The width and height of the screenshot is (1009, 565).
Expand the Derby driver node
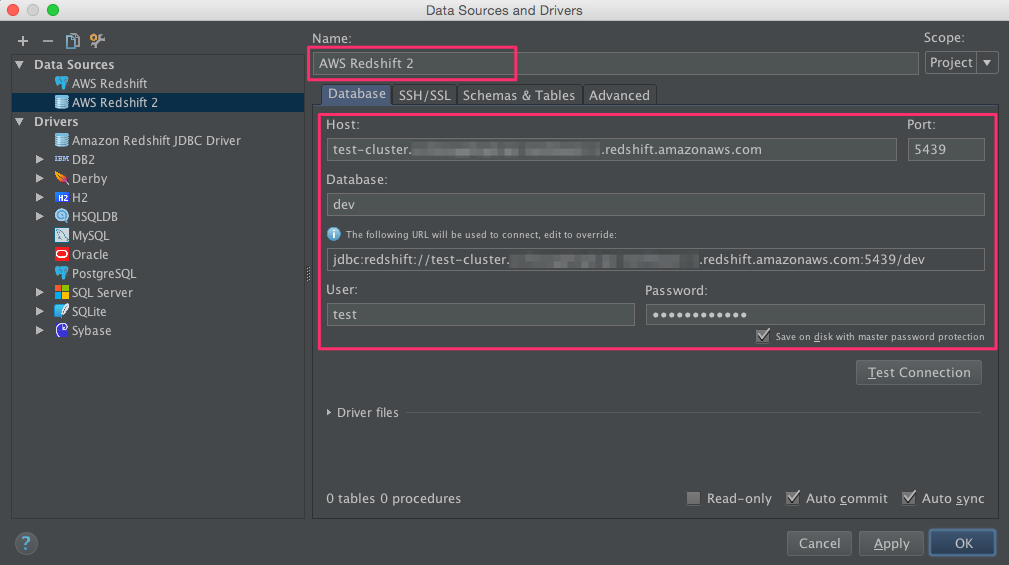tap(40, 178)
